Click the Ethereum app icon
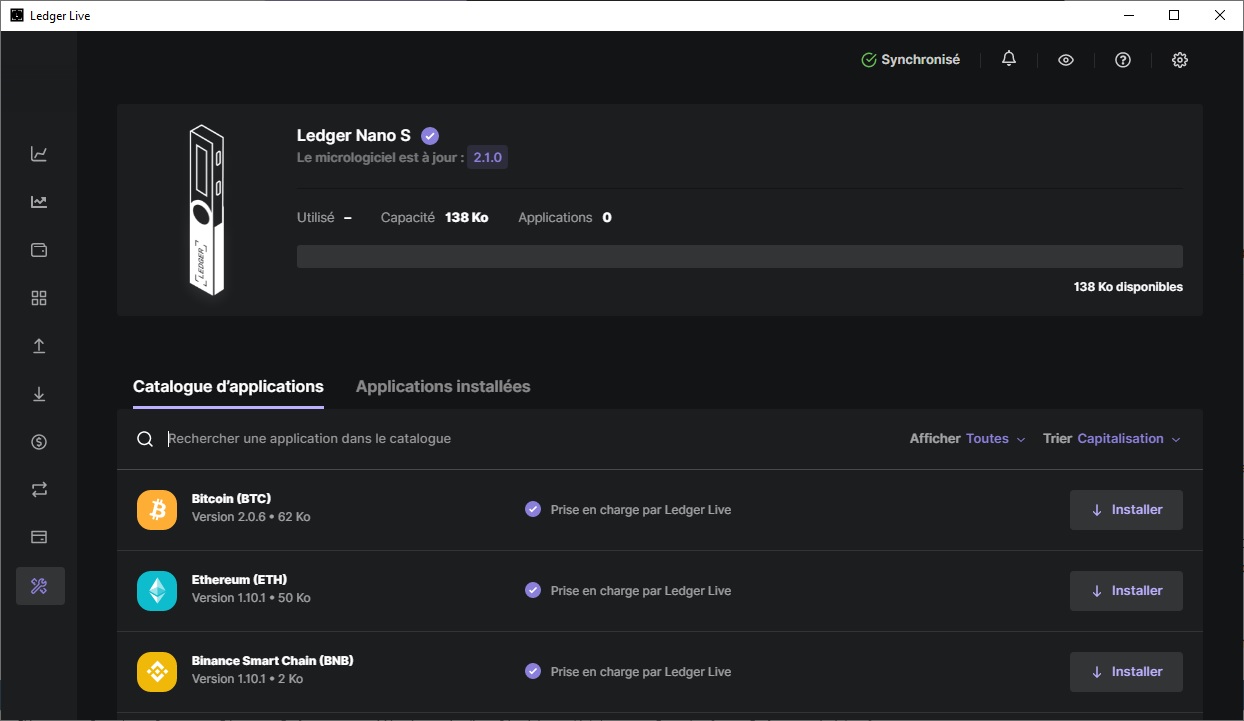 (x=157, y=591)
